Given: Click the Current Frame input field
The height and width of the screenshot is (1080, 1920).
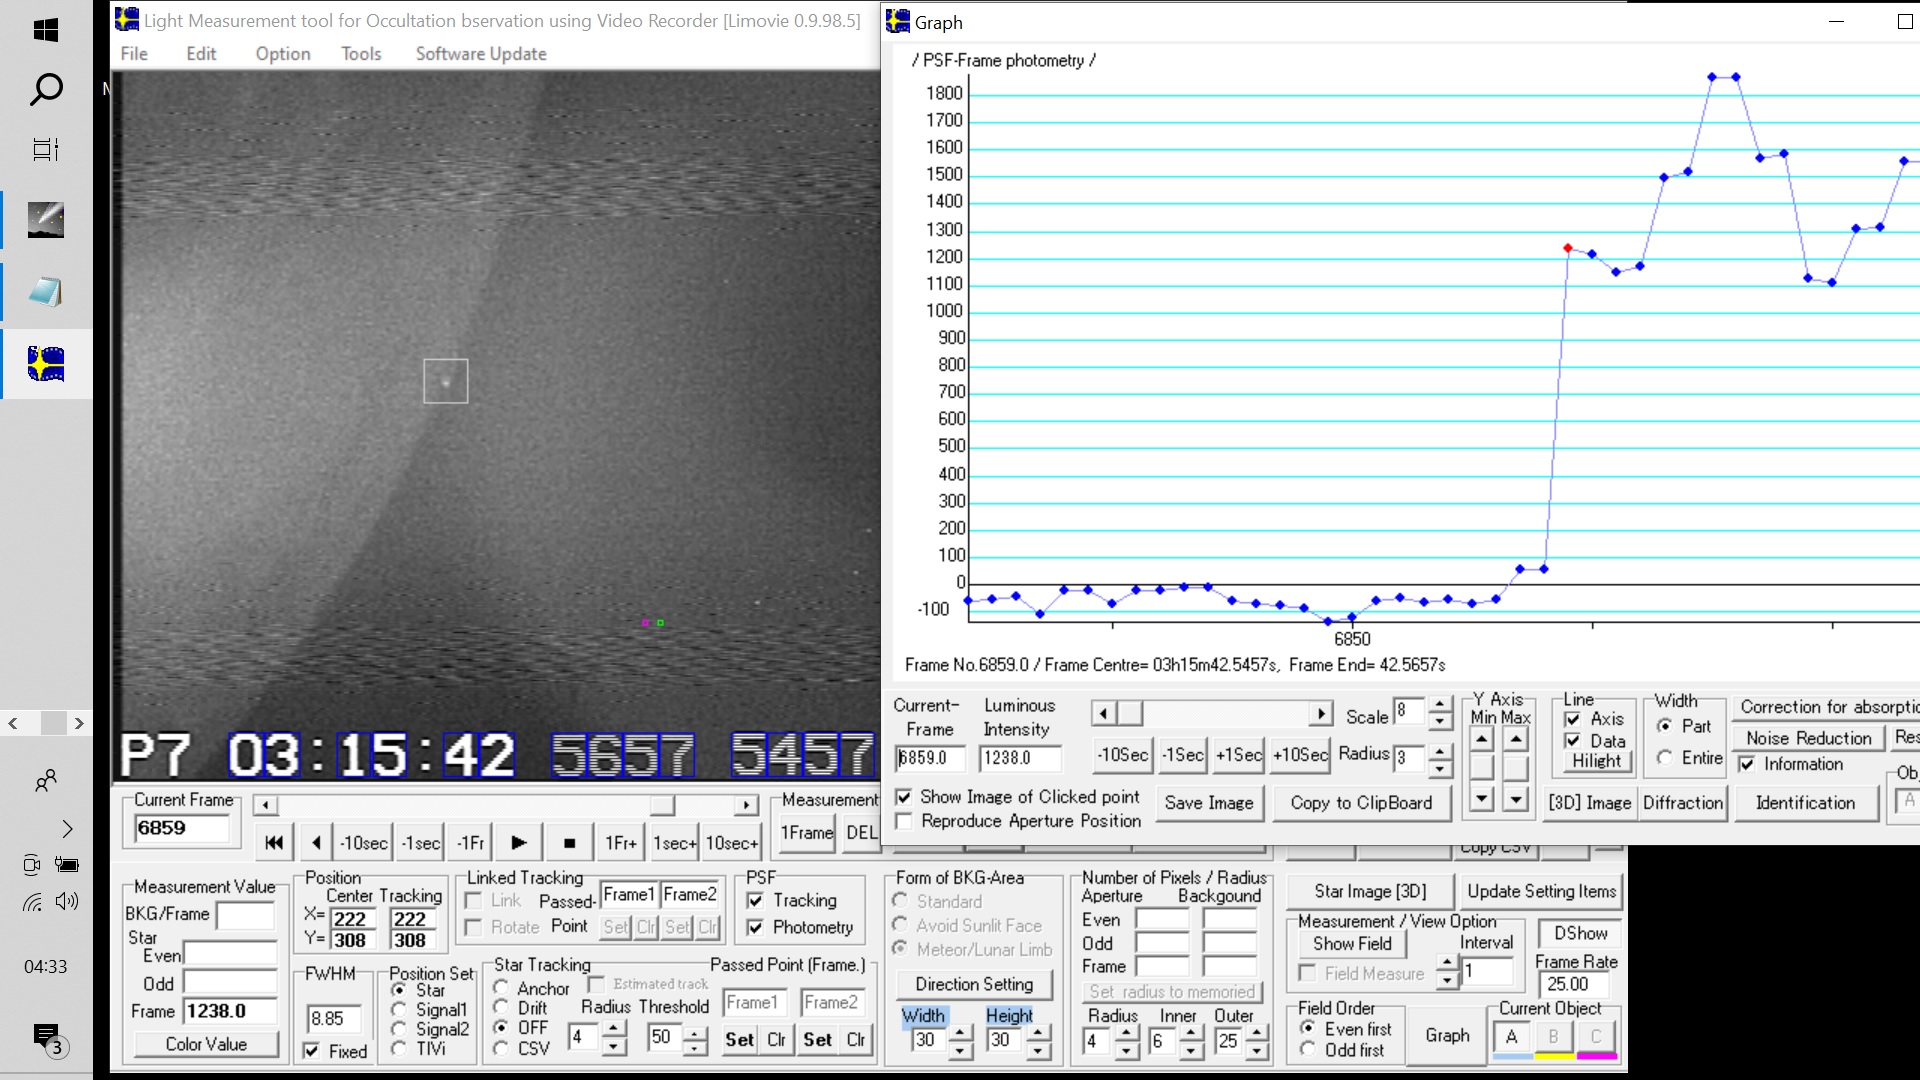Looking at the screenshot, I should [182, 828].
